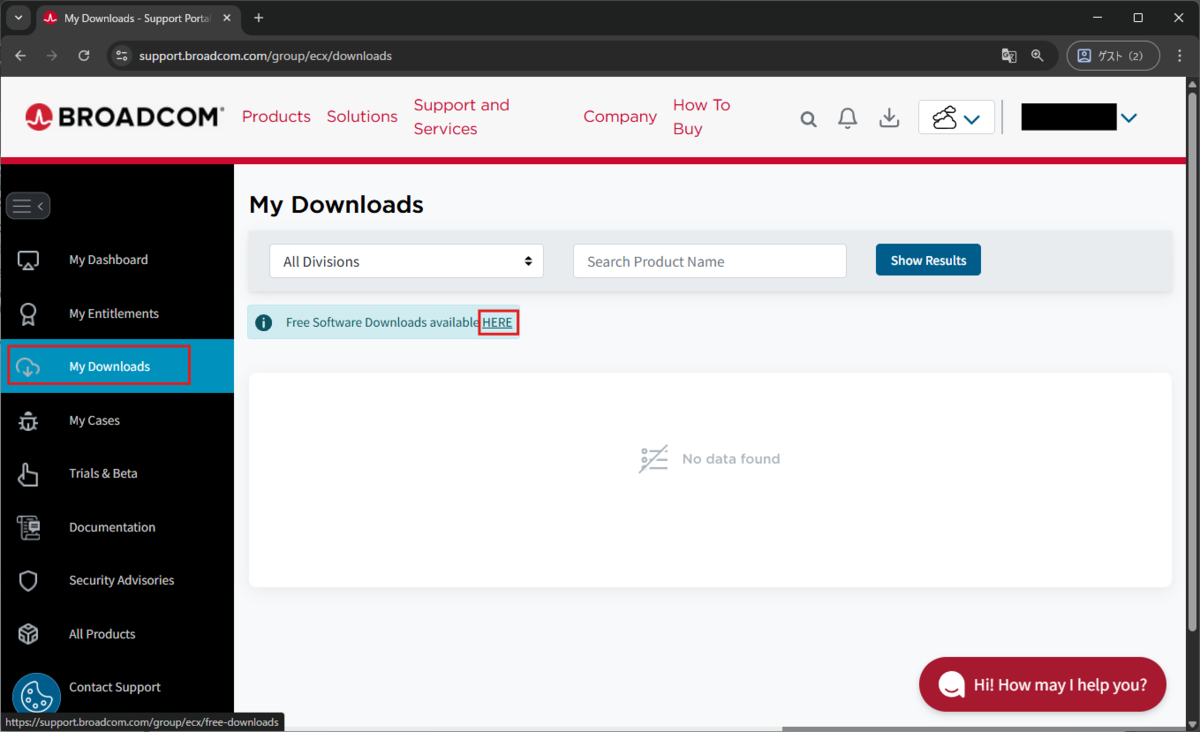Click the site information icon in address bar
The image size is (1200, 732).
122,56
